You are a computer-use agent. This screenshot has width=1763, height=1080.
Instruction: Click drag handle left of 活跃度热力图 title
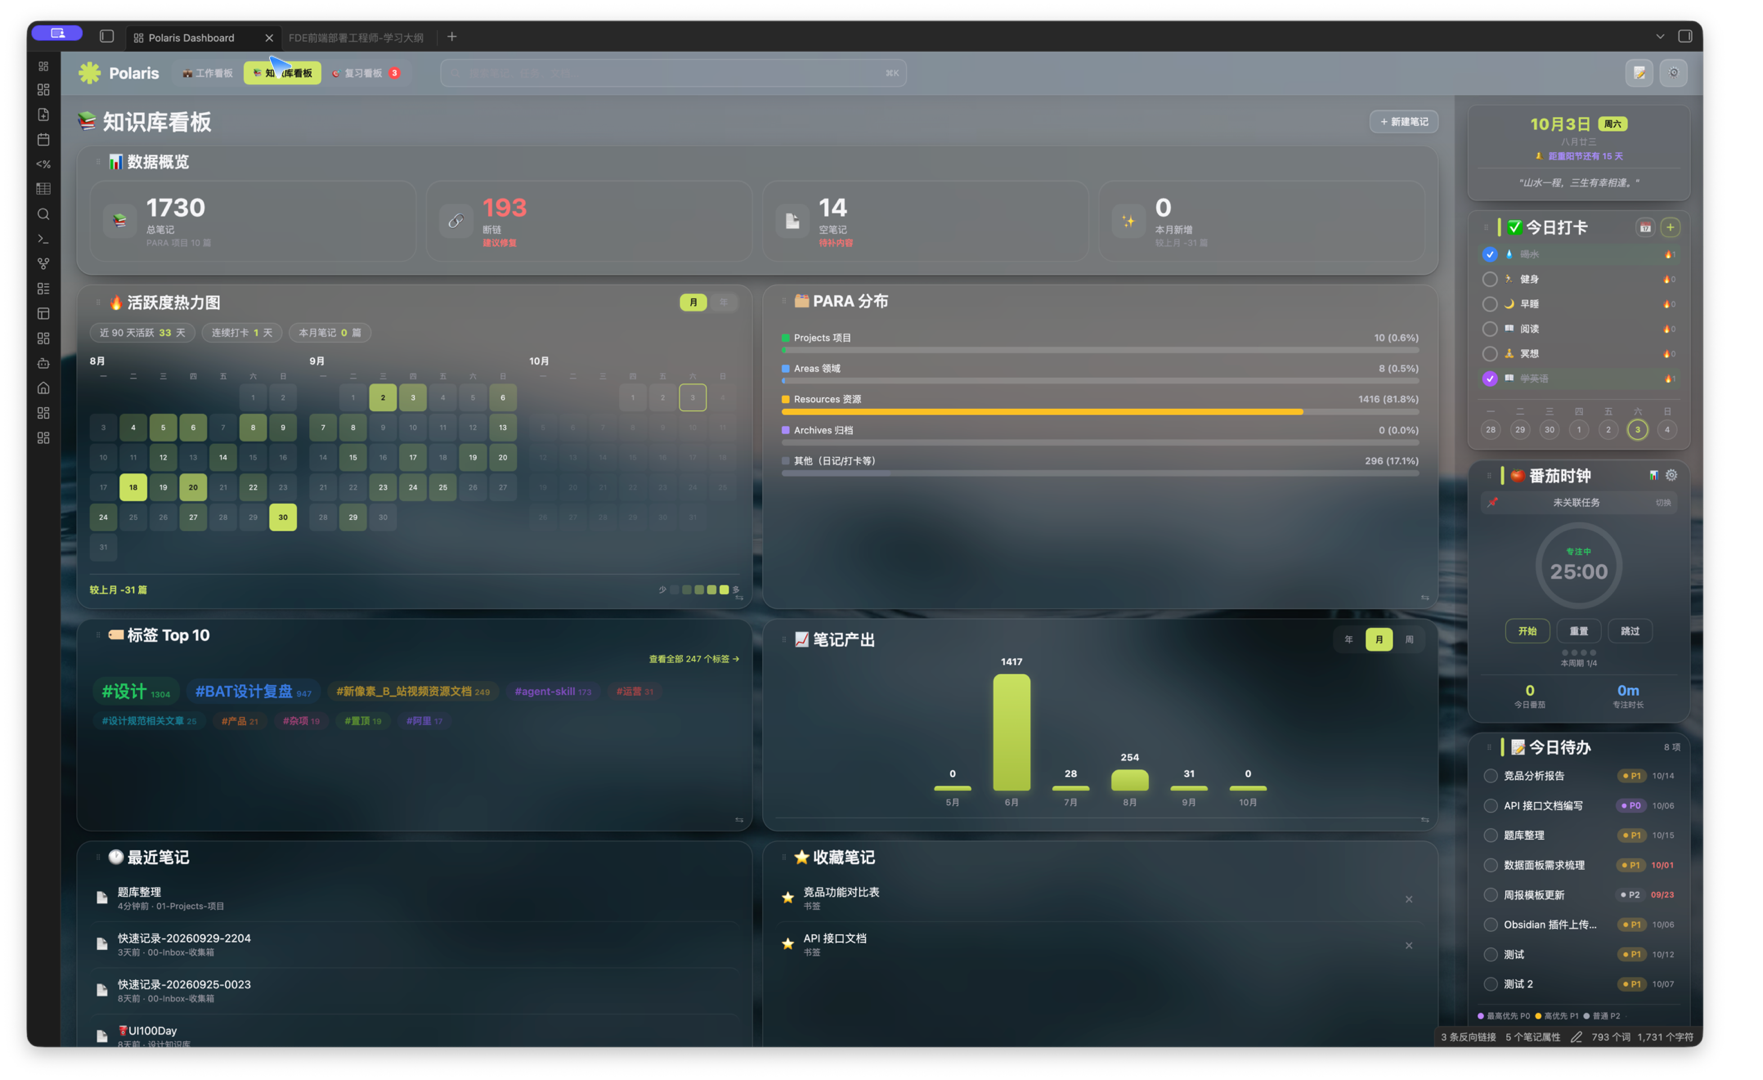point(98,302)
